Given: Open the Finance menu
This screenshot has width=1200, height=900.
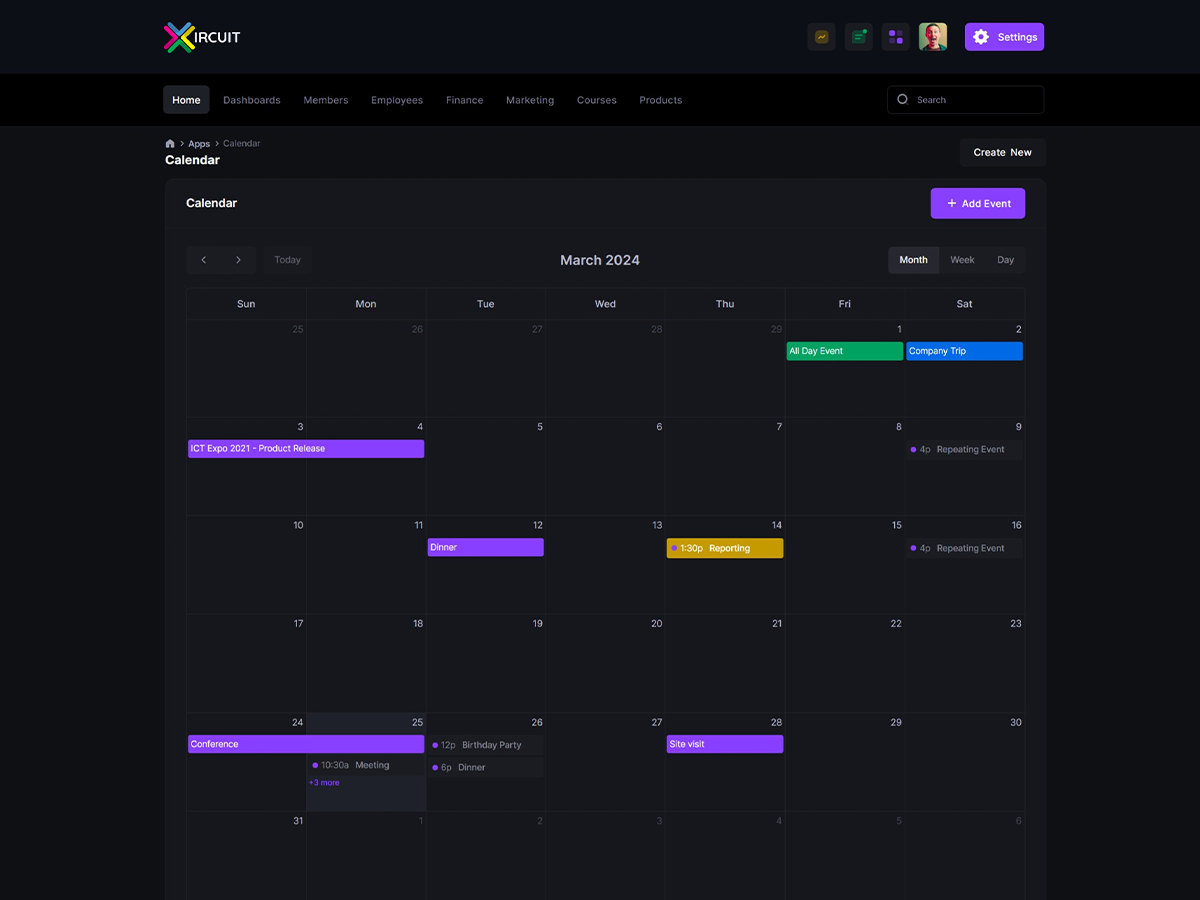Looking at the screenshot, I should point(465,100).
